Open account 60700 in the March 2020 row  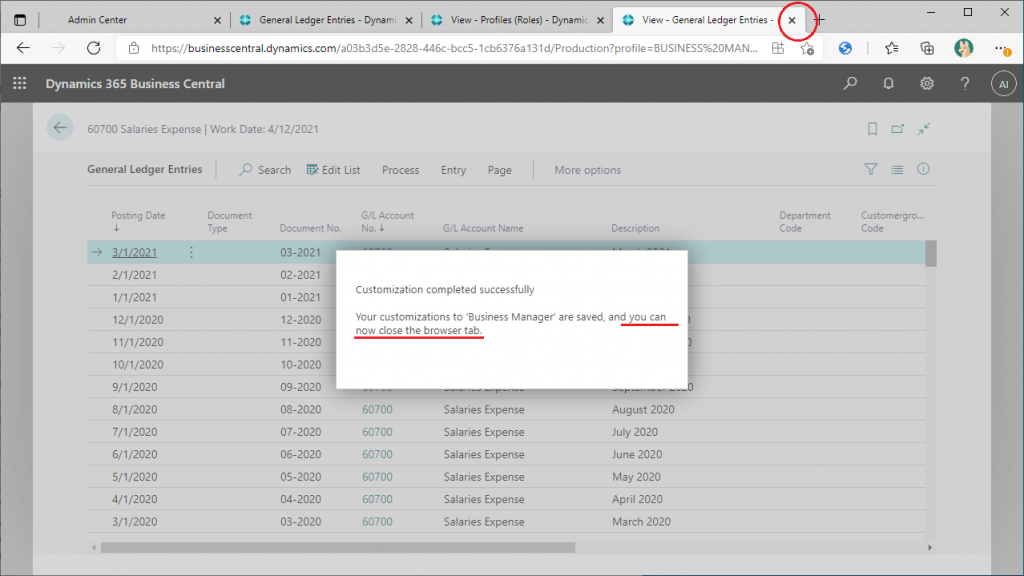point(377,521)
